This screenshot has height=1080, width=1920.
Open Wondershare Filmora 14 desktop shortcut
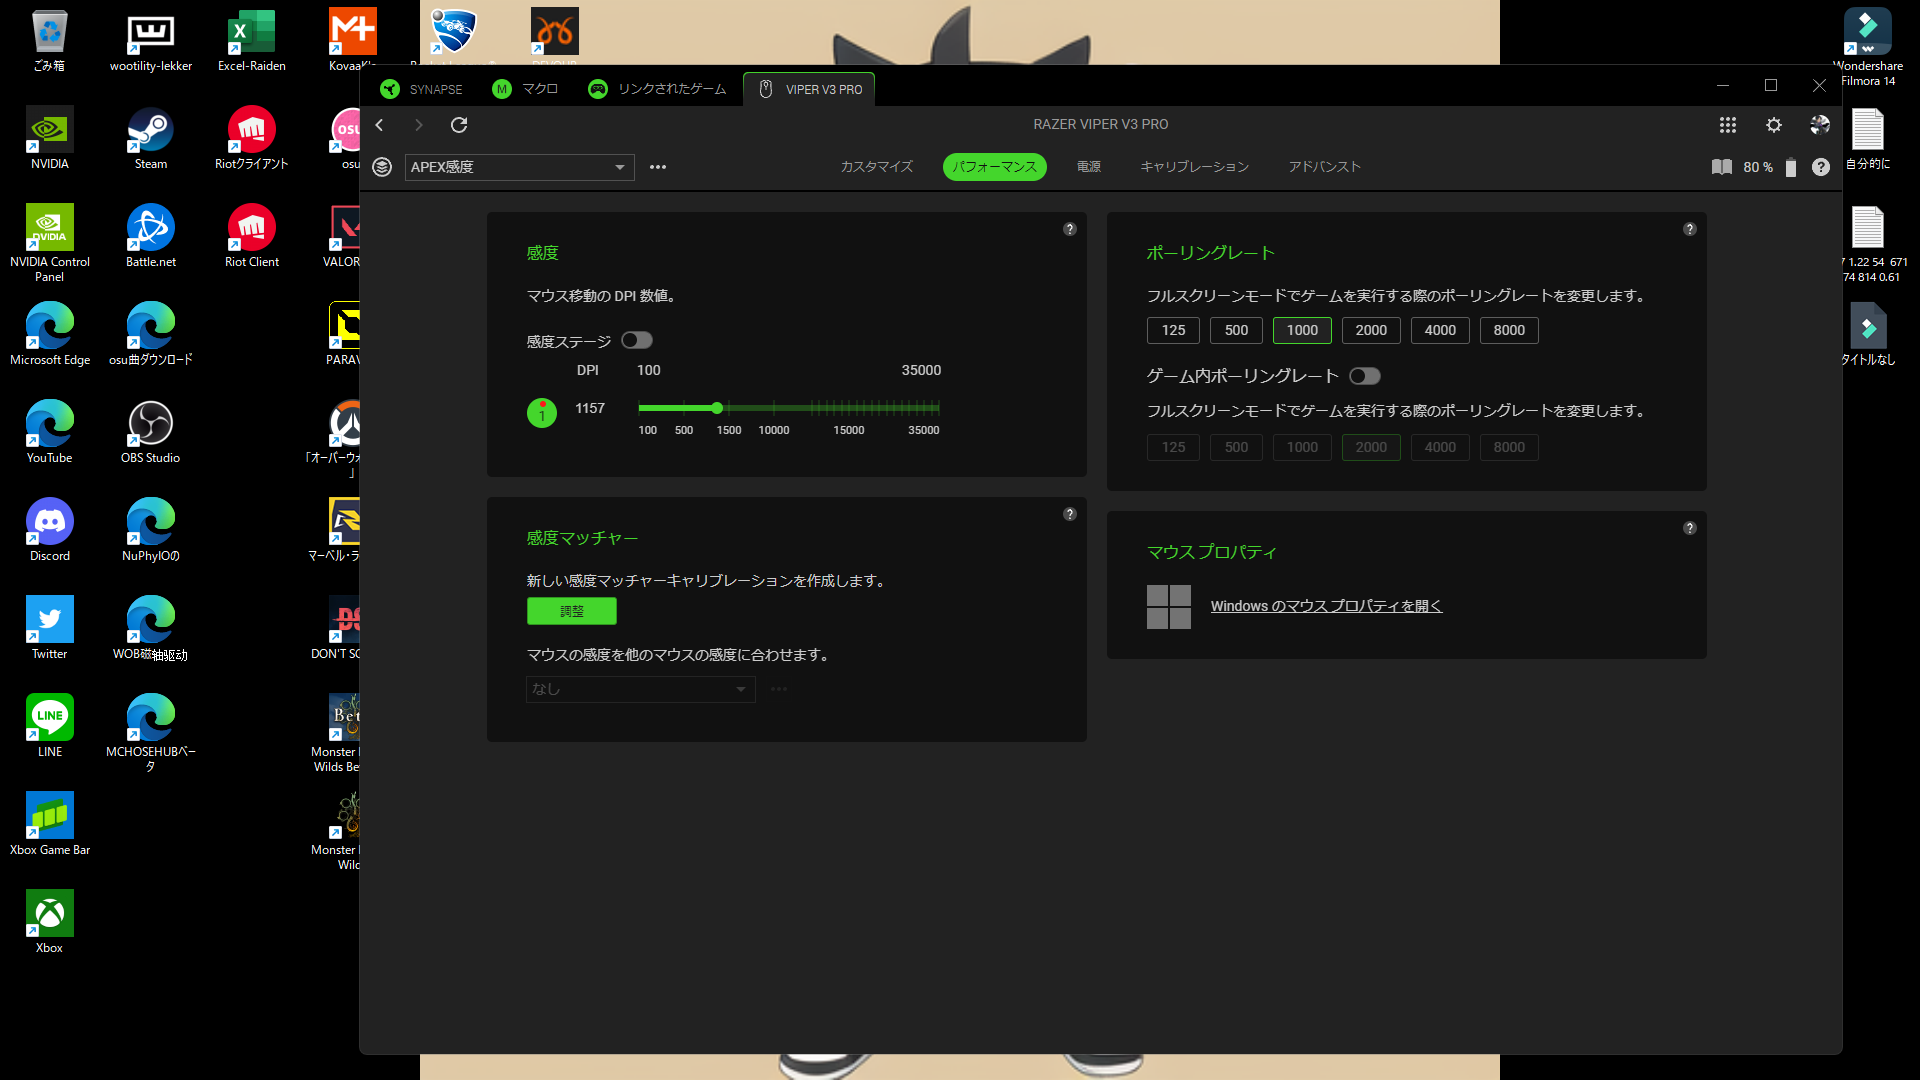click(x=1868, y=48)
